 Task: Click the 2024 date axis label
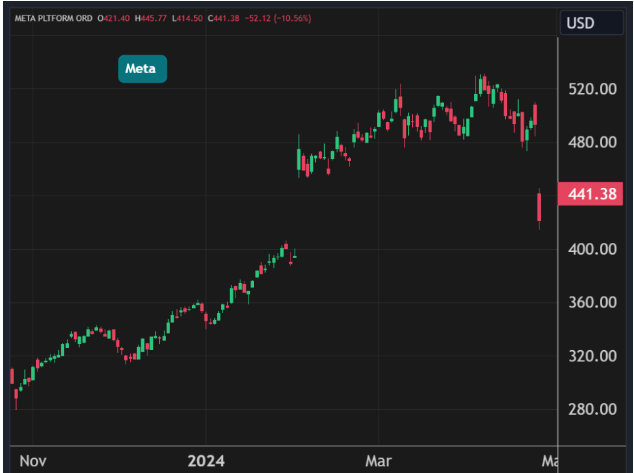[206, 461]
